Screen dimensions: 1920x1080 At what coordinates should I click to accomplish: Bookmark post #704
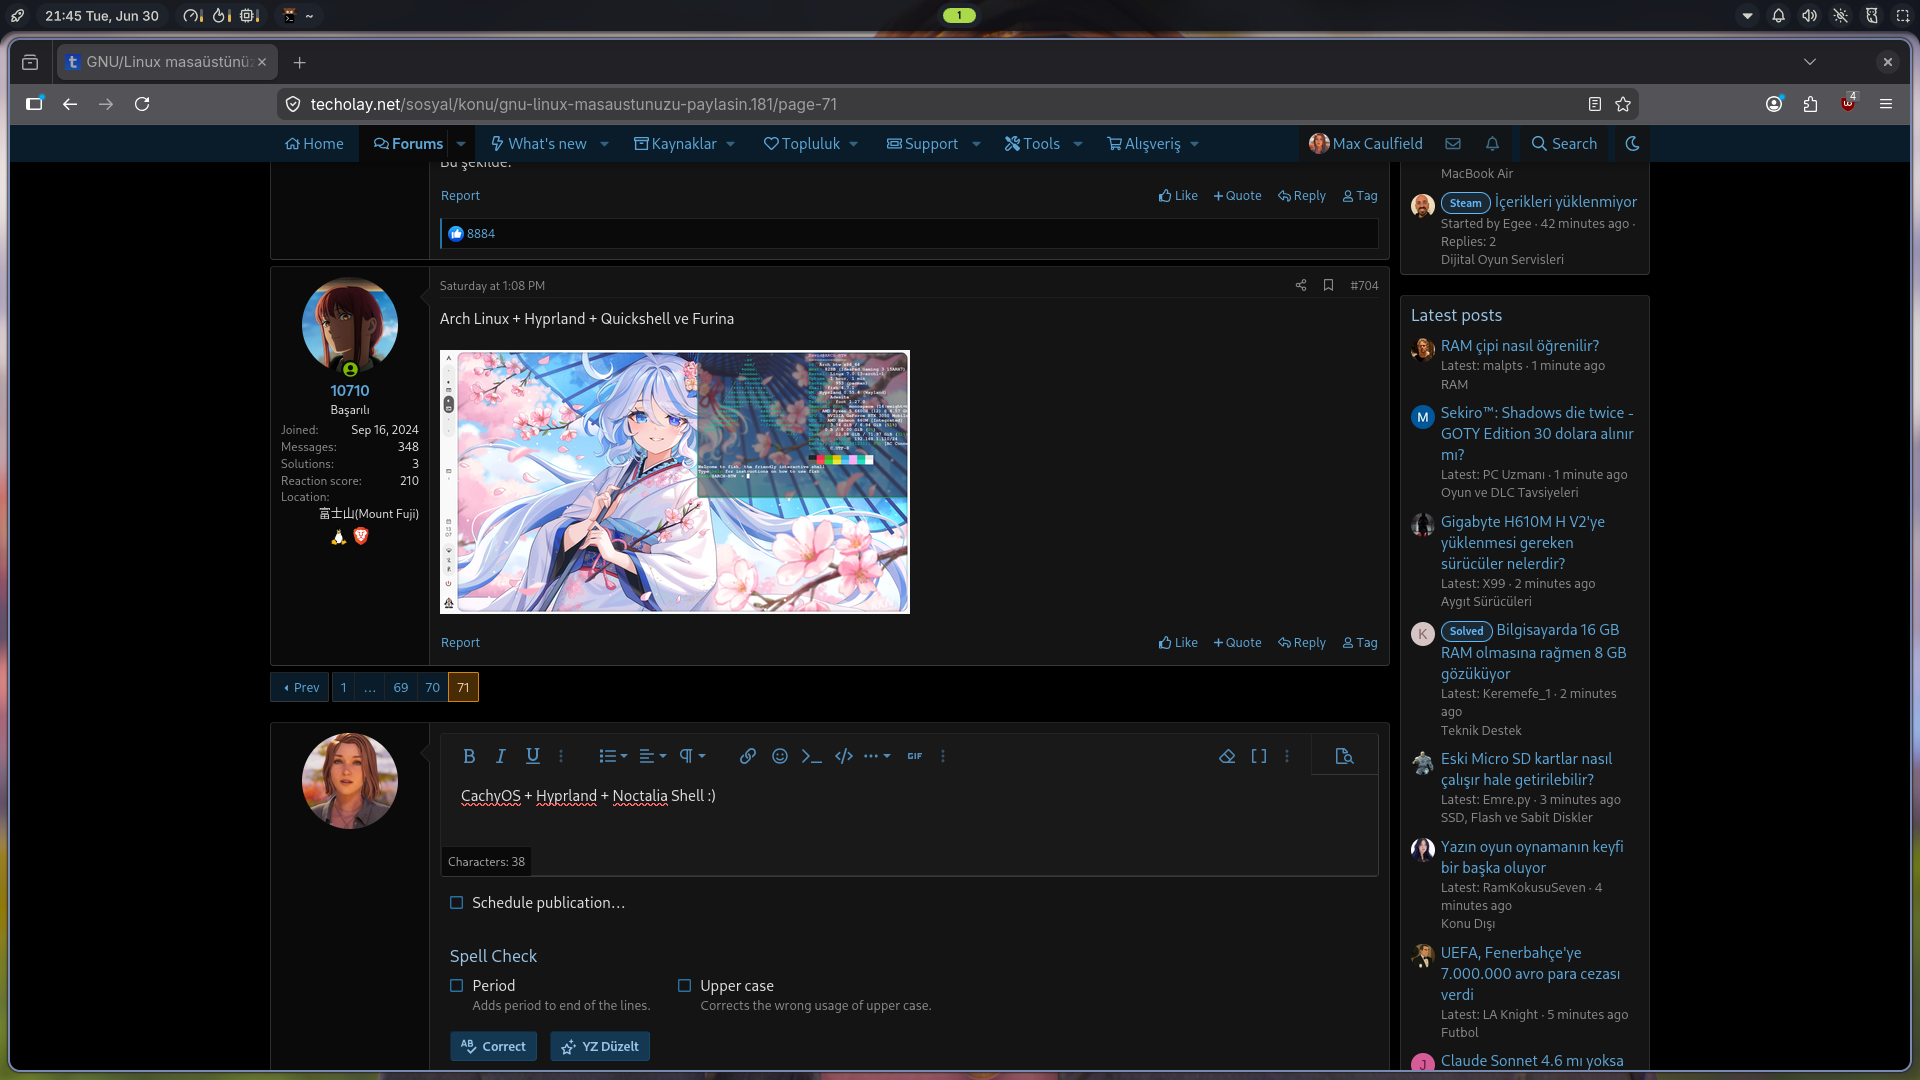tap(1328, 286)
